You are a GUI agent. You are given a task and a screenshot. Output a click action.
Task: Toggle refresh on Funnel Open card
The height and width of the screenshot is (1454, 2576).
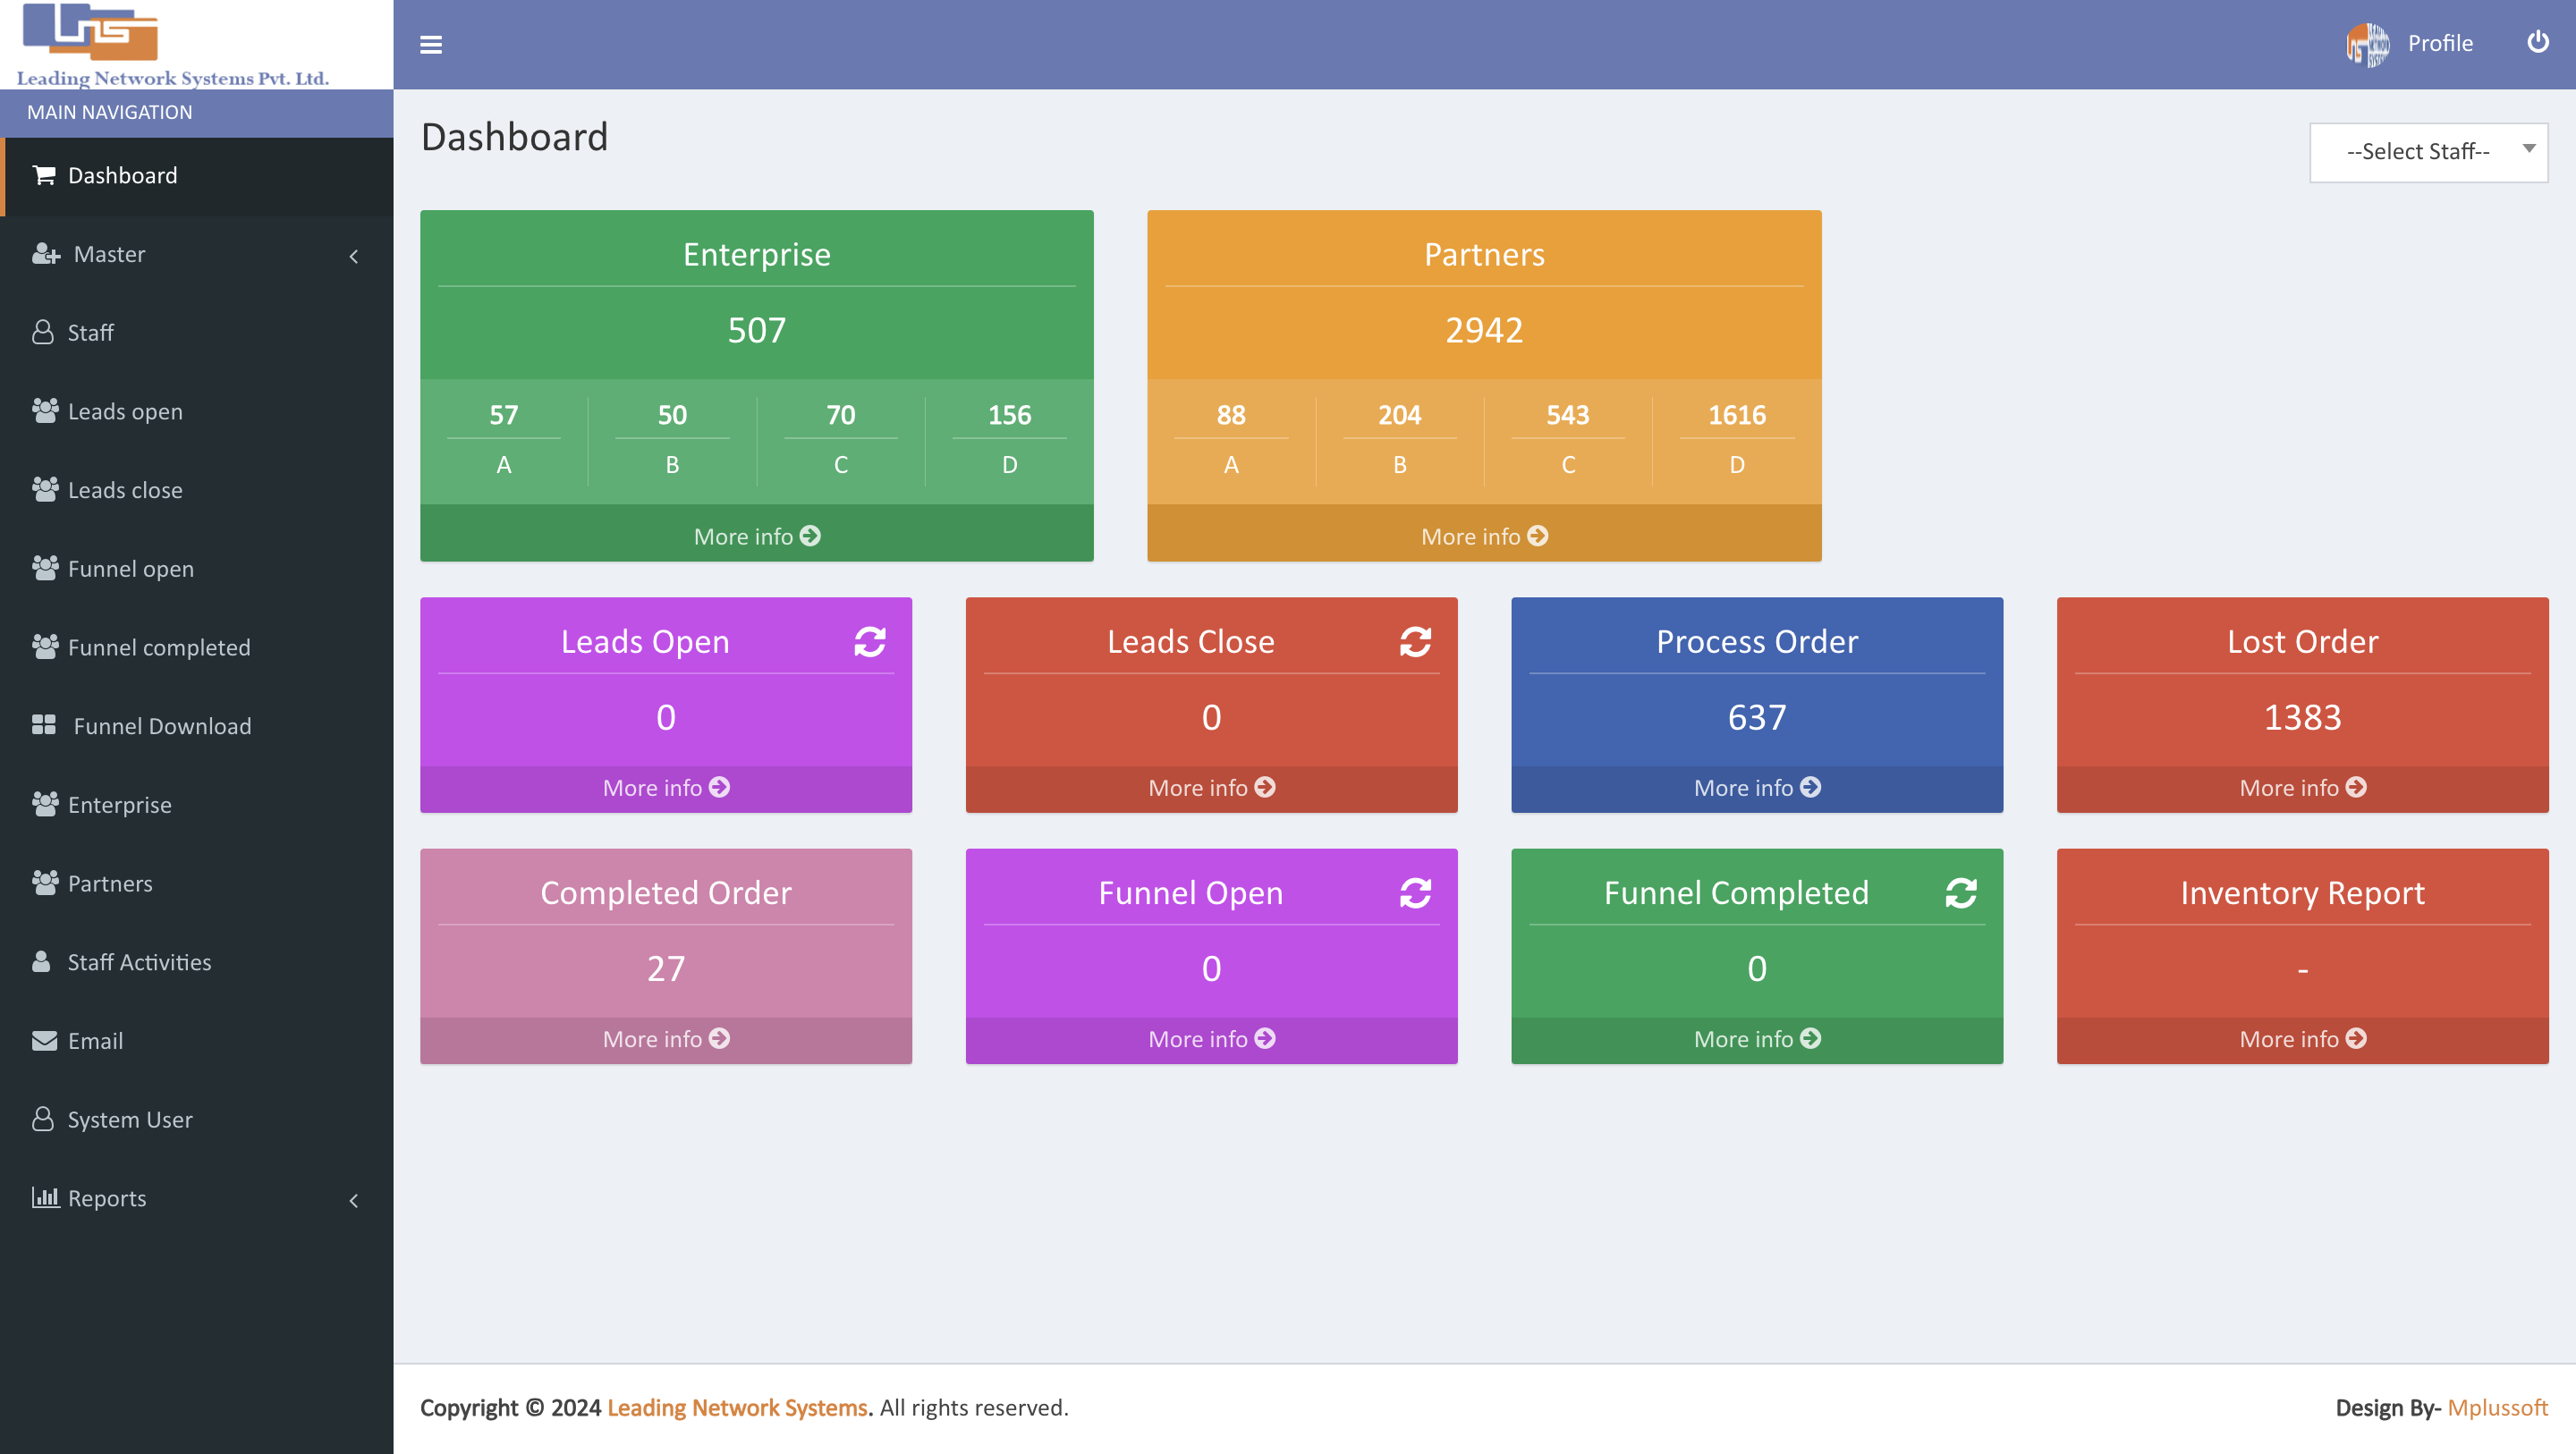coord(1415,892)
